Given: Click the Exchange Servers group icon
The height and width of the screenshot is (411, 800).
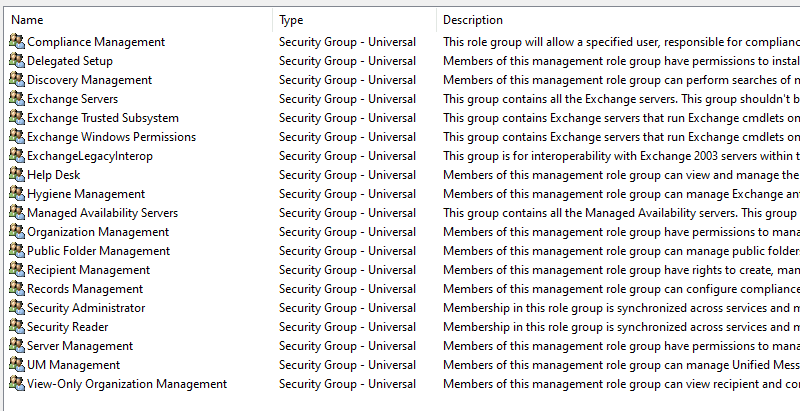Looking at the screenshot, I should coord(17,99).
